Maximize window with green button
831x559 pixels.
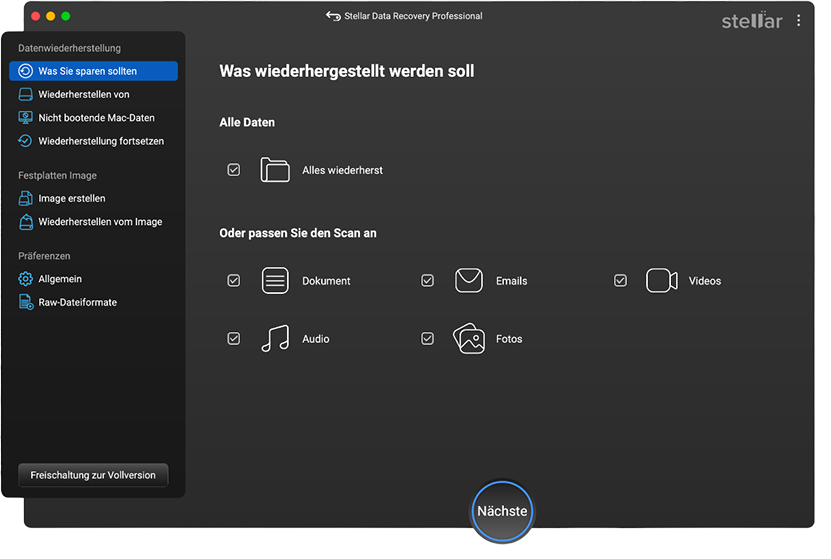tap(66, 16)
